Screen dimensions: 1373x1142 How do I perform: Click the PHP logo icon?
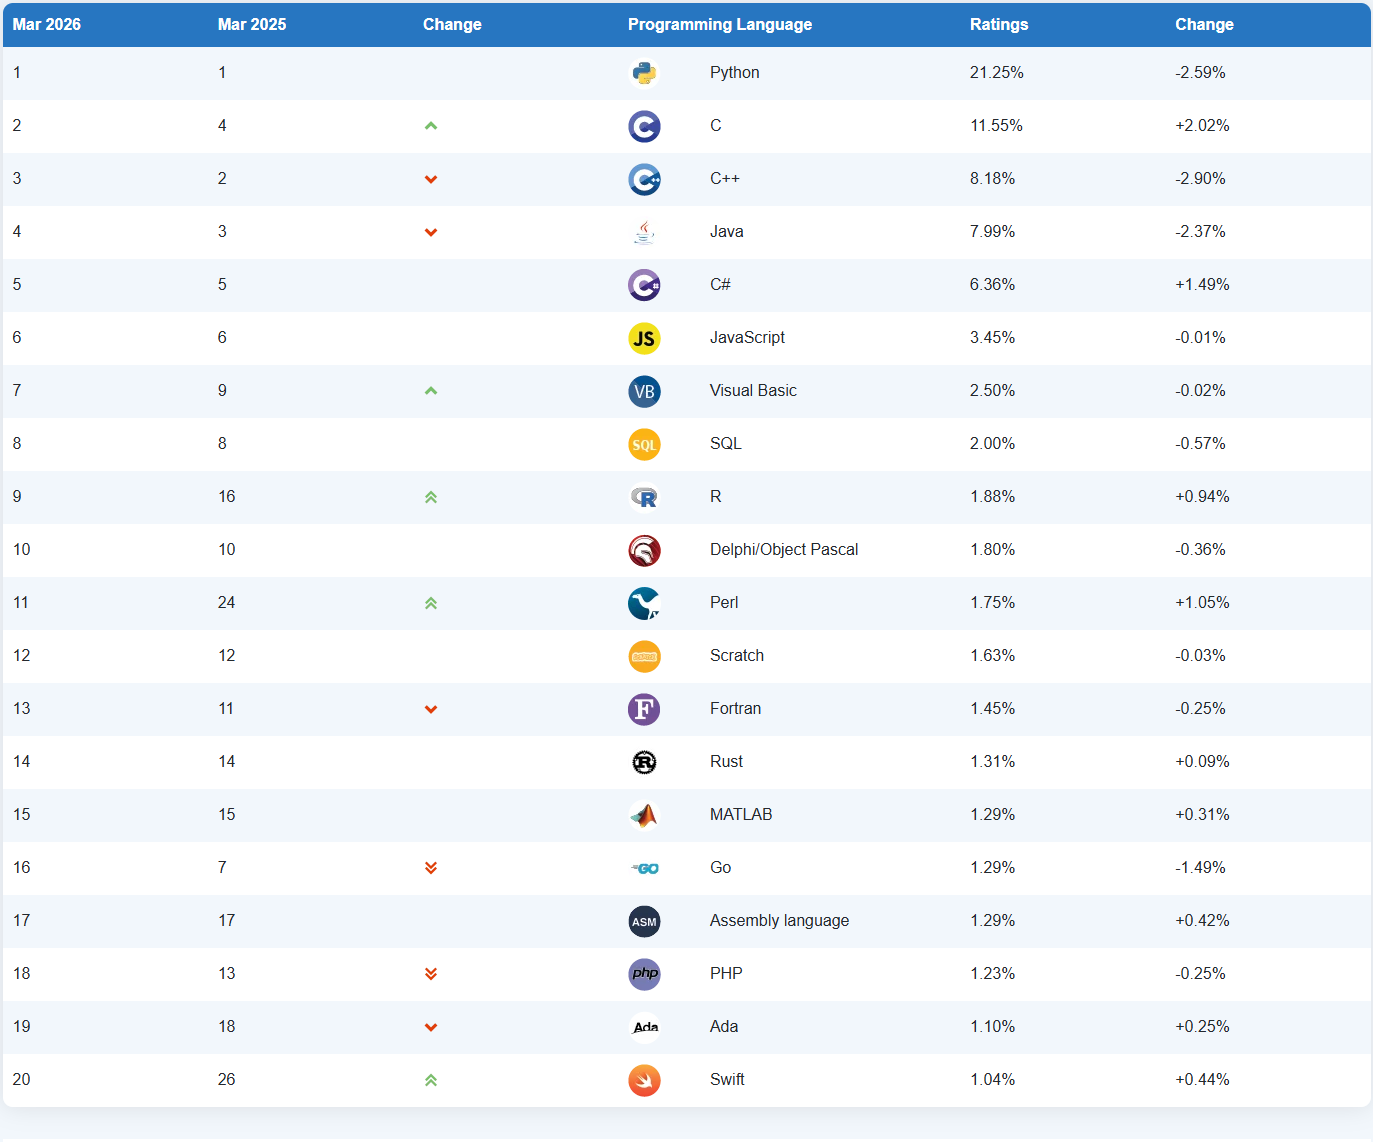point(644,974)
